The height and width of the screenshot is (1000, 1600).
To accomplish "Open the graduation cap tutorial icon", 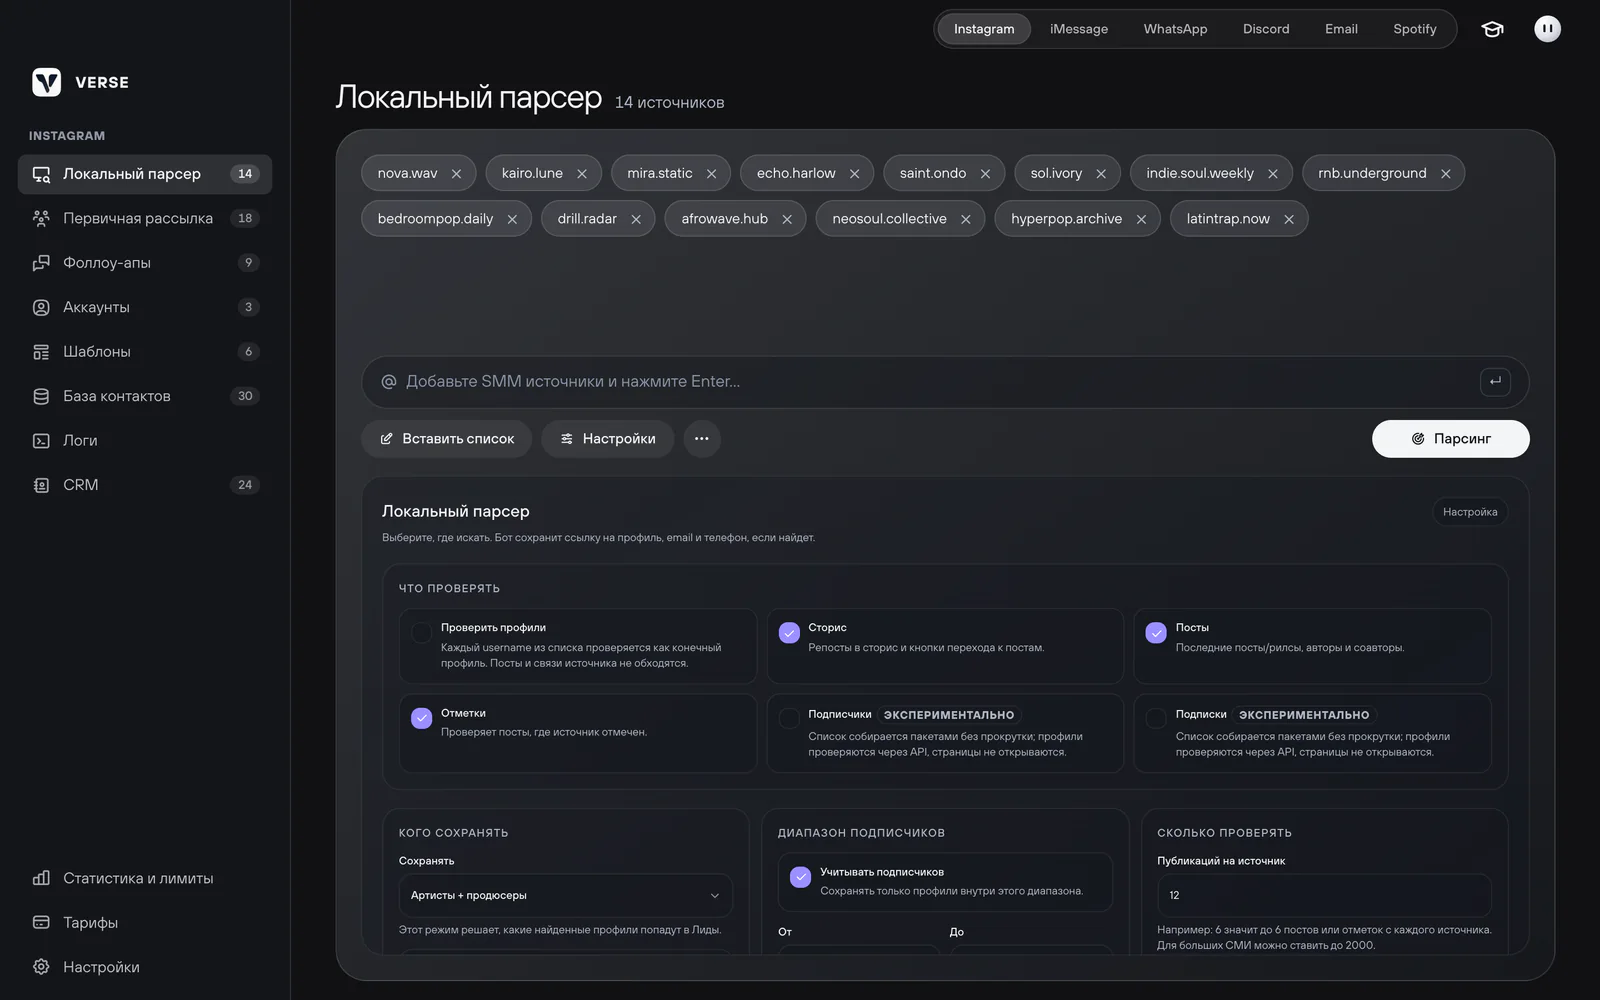I will pos(1492,29).
